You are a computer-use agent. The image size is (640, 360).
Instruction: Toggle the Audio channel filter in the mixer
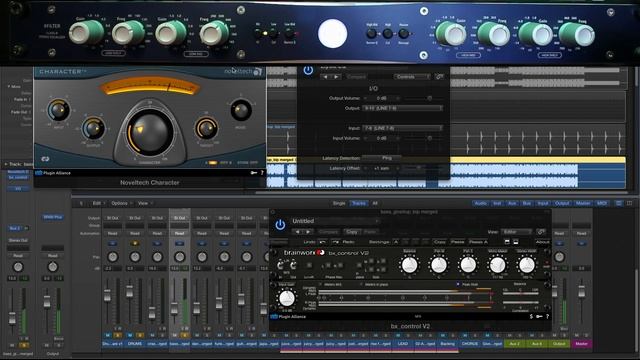480,203
